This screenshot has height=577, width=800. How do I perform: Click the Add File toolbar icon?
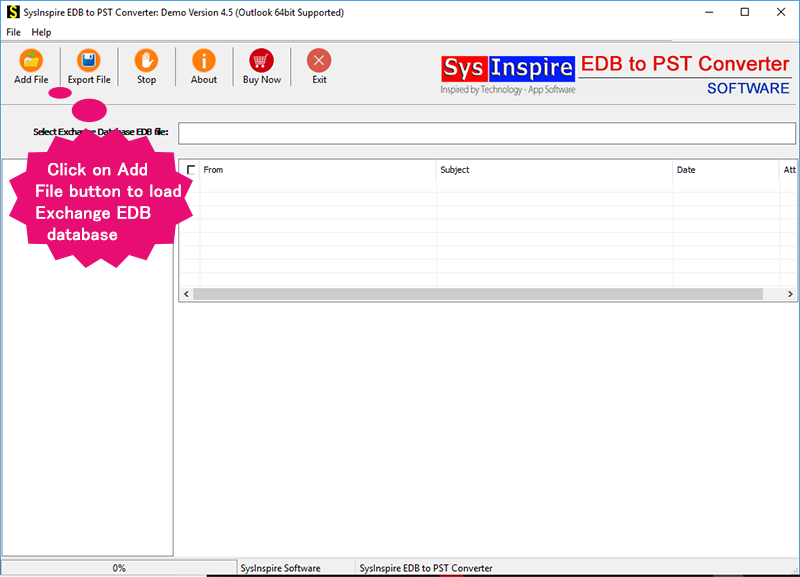31,60
